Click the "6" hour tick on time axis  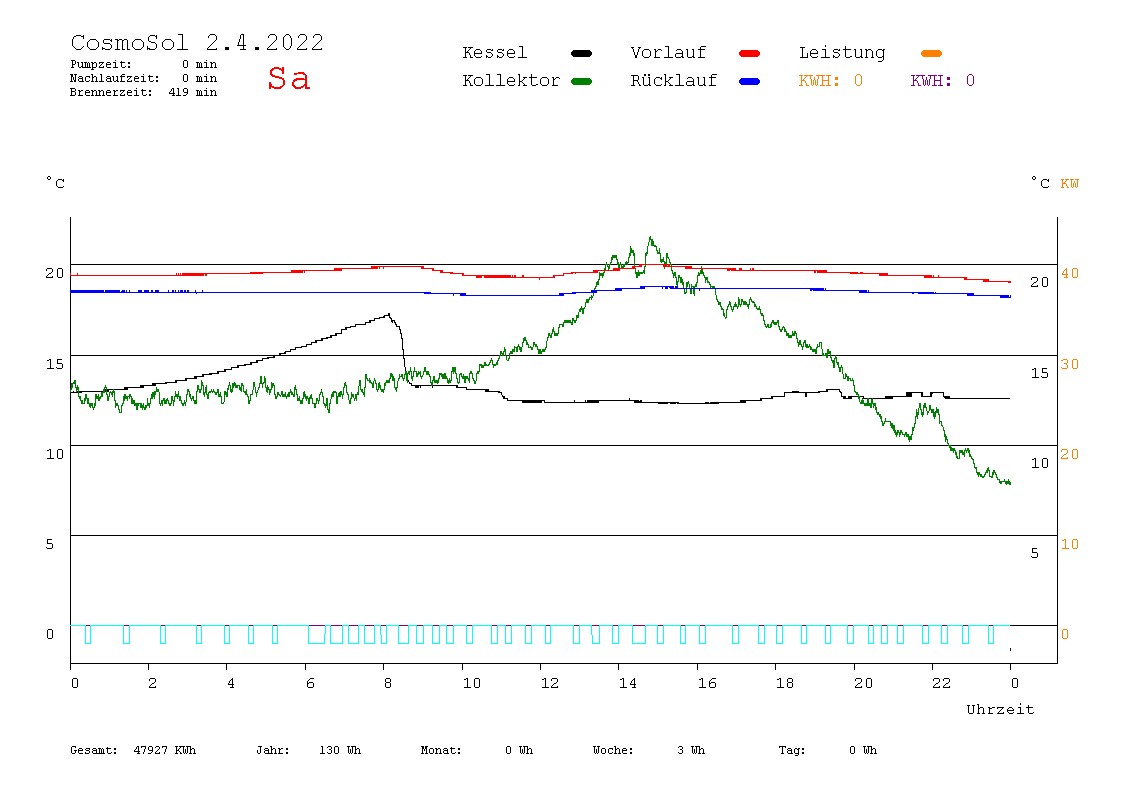click(310, 683)
